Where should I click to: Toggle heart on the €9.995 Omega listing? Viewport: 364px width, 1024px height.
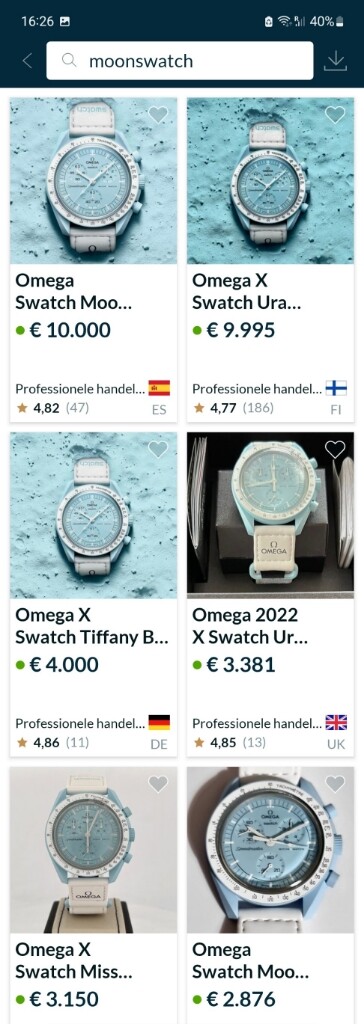pyautogui.click(x=335, y=115)
